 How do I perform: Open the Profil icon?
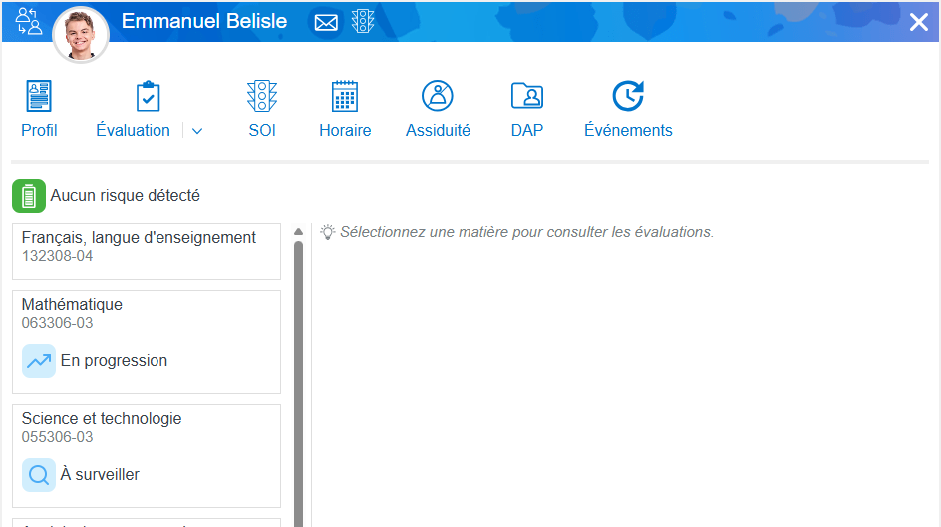click(39, 97)
